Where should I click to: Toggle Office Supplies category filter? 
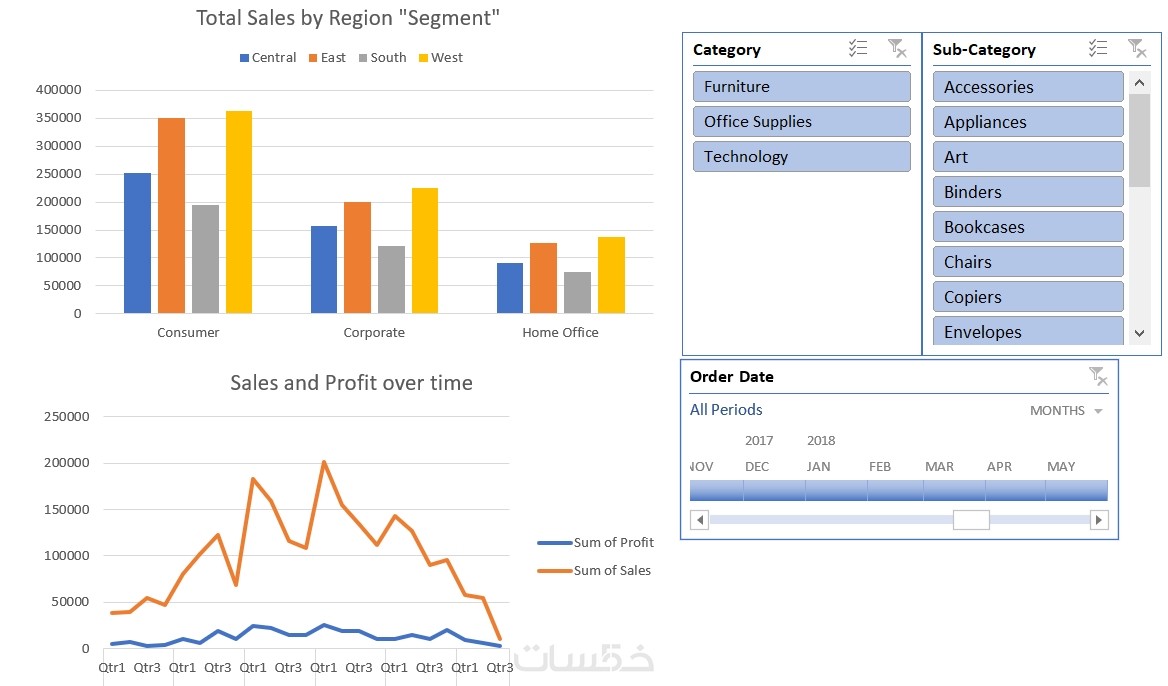tap(801, 122)
